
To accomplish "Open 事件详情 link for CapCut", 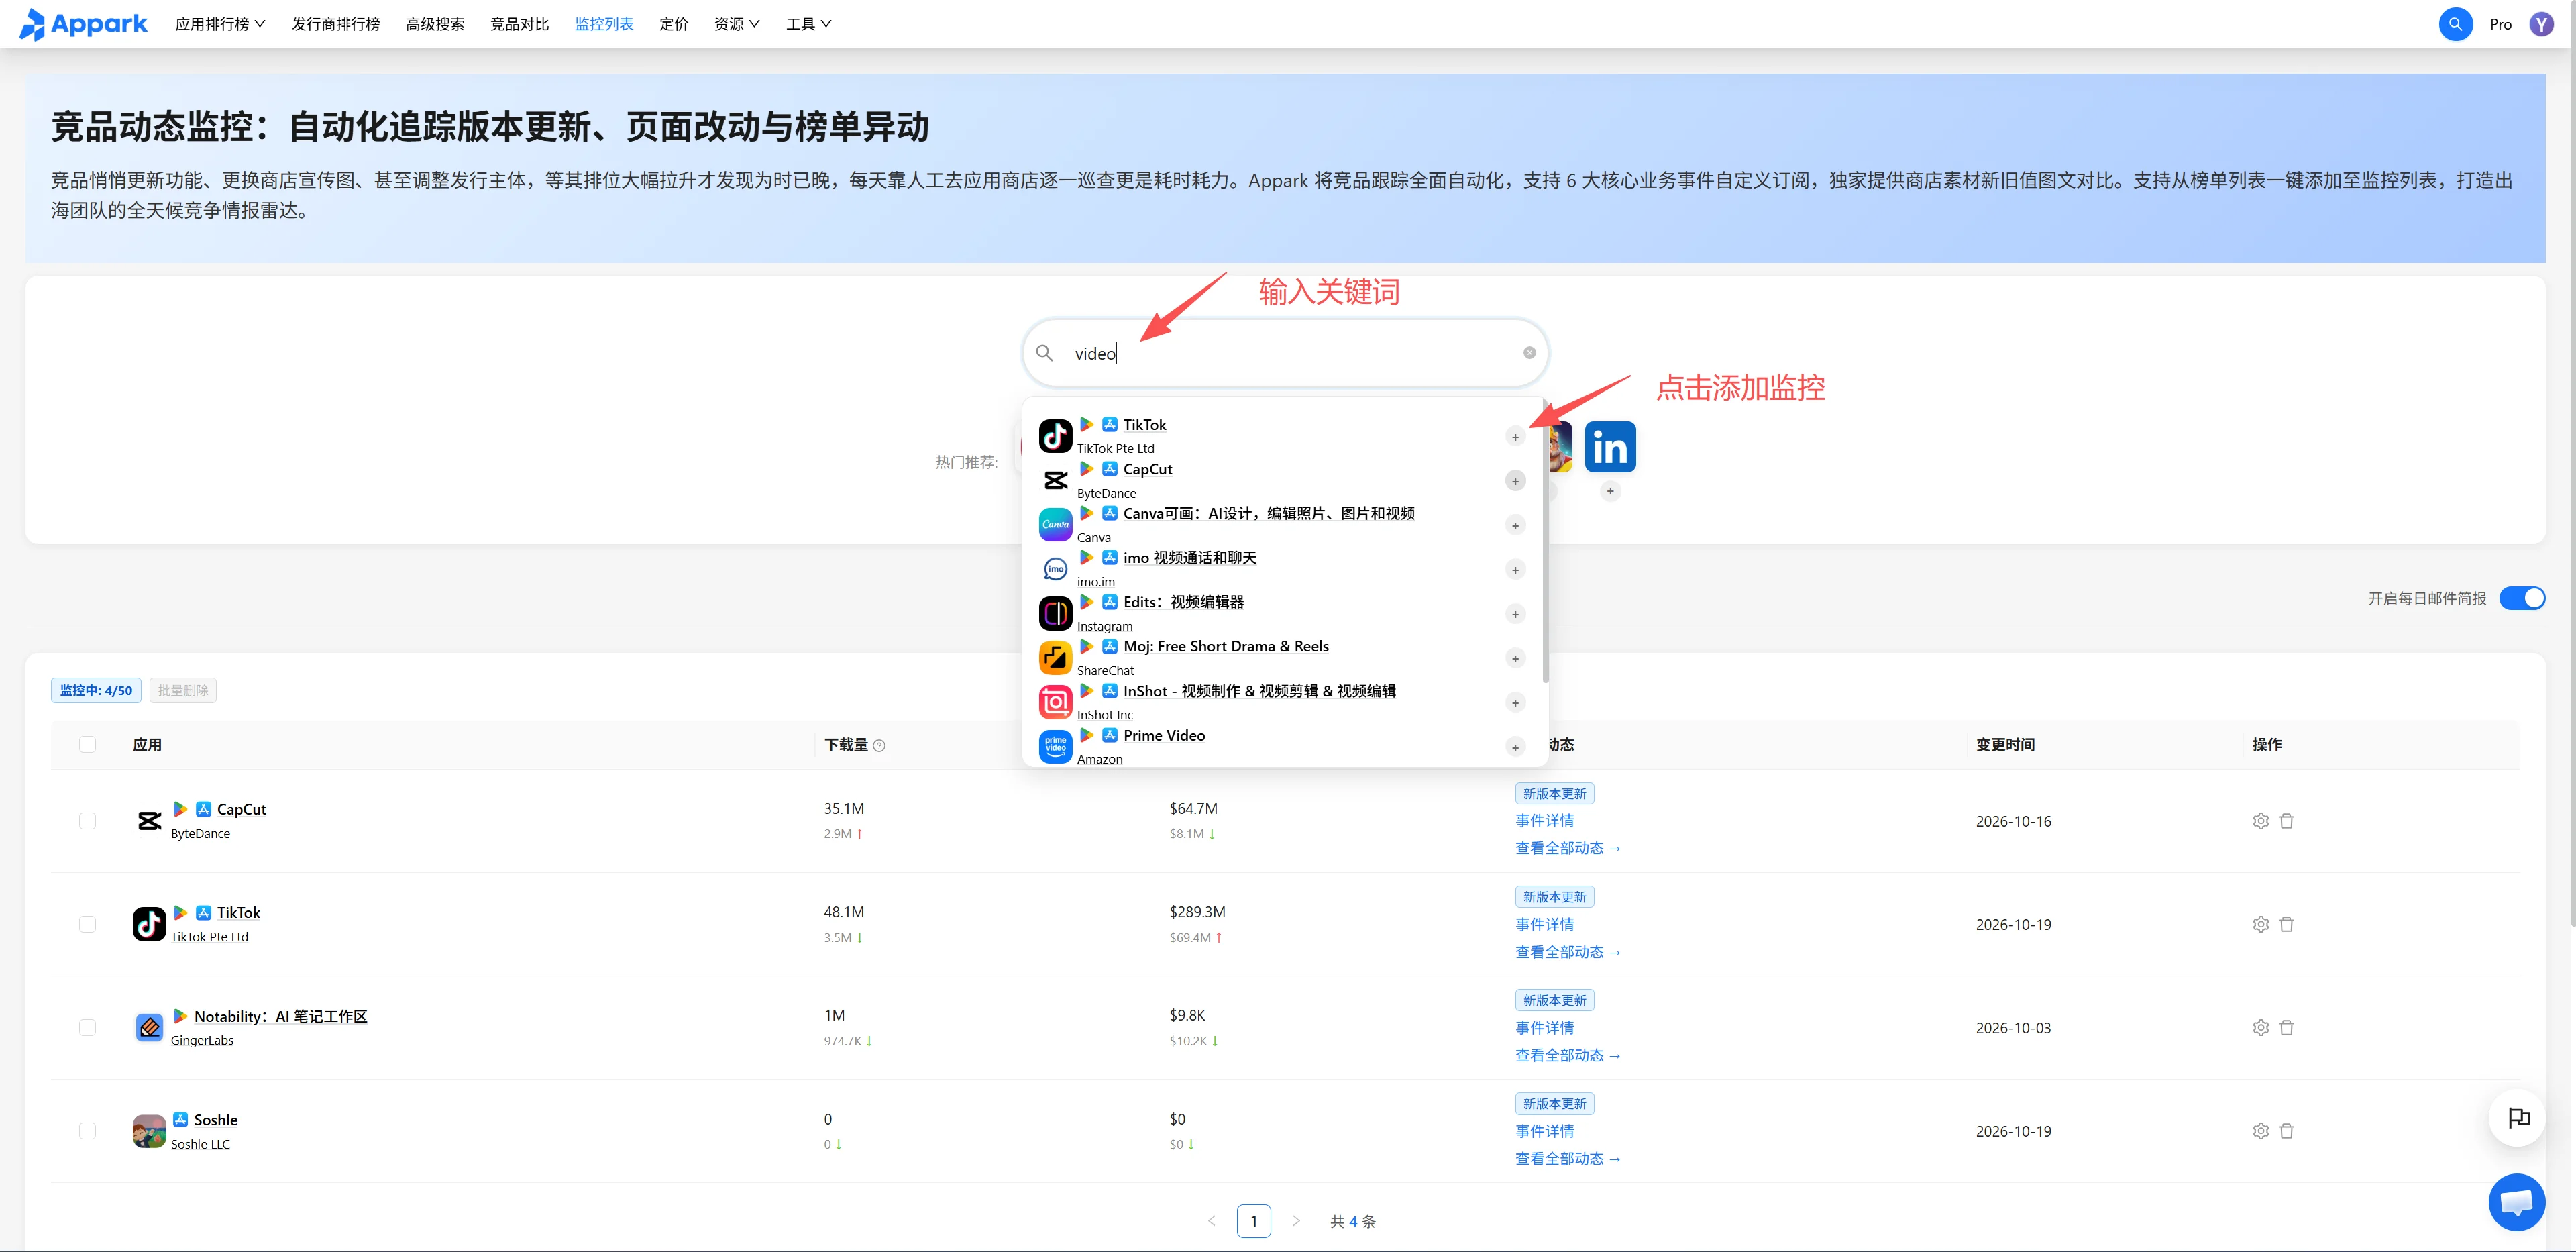I will tap(1544, 821).
